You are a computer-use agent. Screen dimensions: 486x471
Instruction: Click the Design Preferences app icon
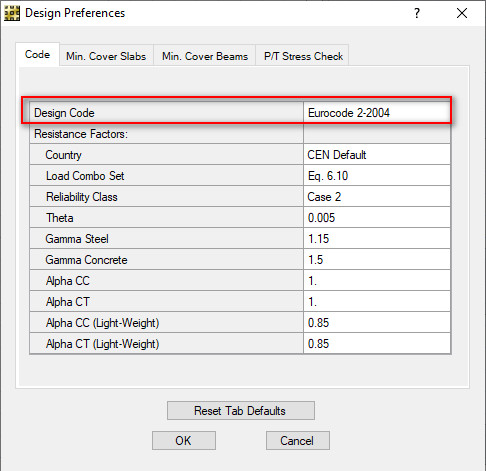click(x=12, y=13)
